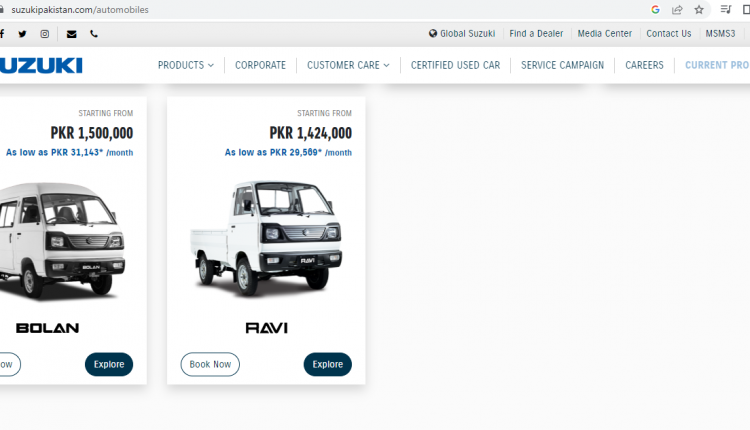
Task: Open the Contact Us link
Action: pyautogui.click(x=669, y=33)
